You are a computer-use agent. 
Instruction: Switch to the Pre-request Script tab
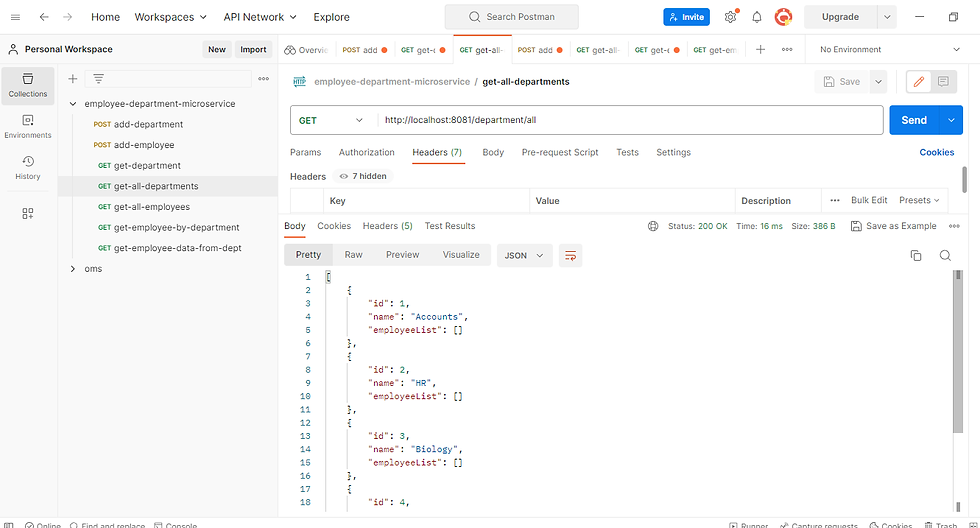pos(560,152)
